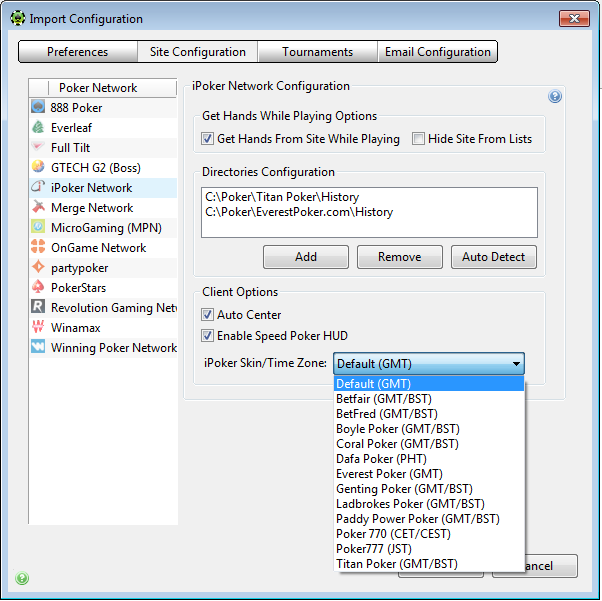Pick Boyle Poker (GMT/BST) from list
The height and width of the screenshot is (601, 602).
tap(429, 429)
